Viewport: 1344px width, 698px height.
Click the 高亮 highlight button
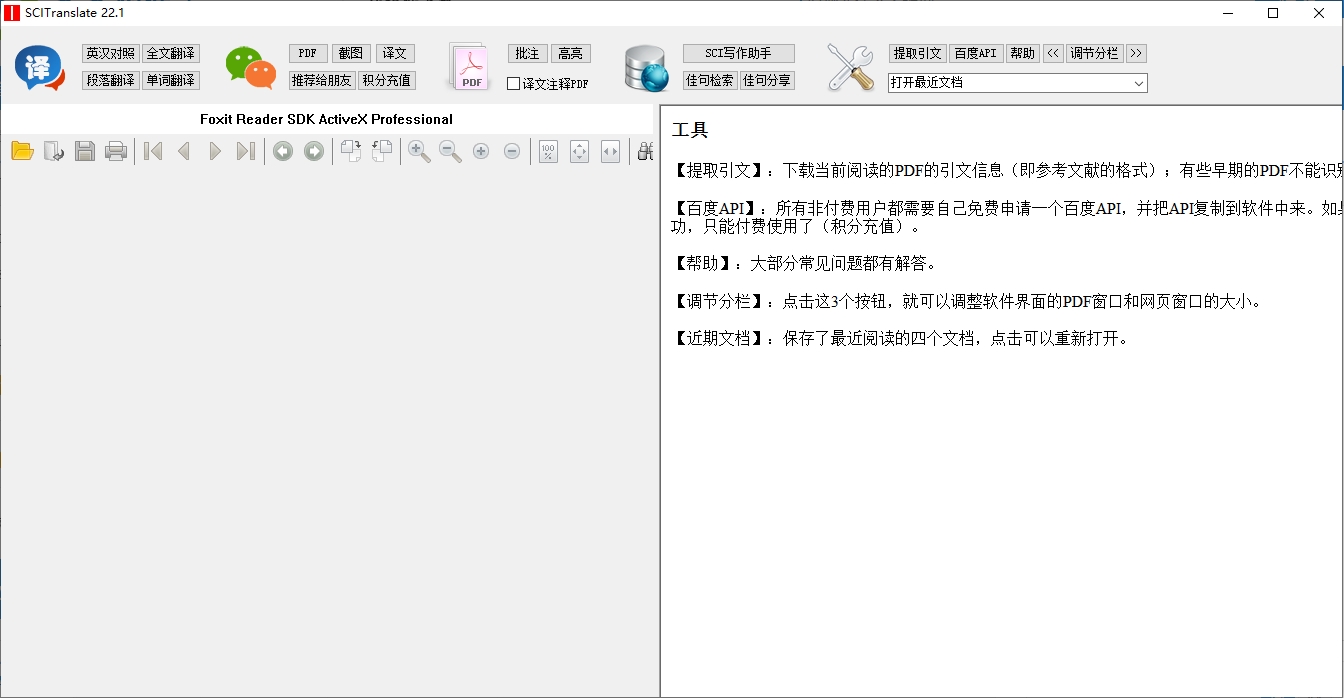570,53
